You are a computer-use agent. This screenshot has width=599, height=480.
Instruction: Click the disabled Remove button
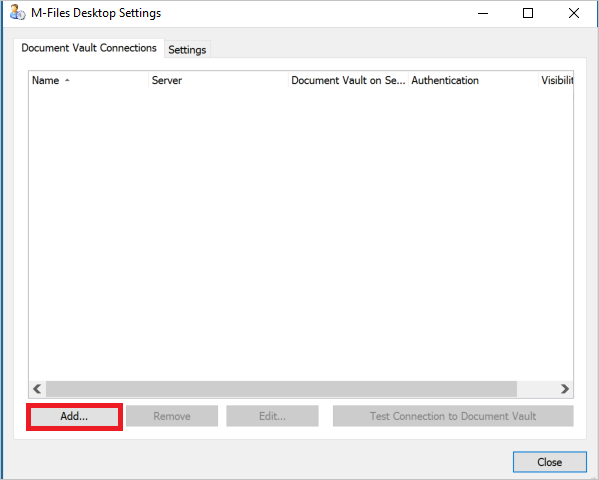tap(172, 416)
